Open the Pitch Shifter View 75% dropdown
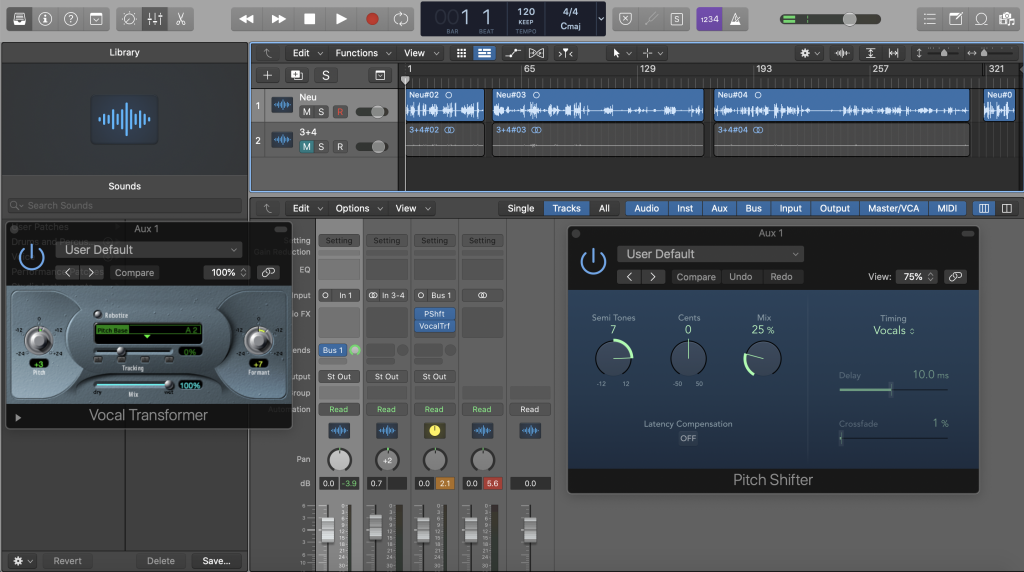The width and height of the screenshot is (1024, 572). tap(916, 277)
